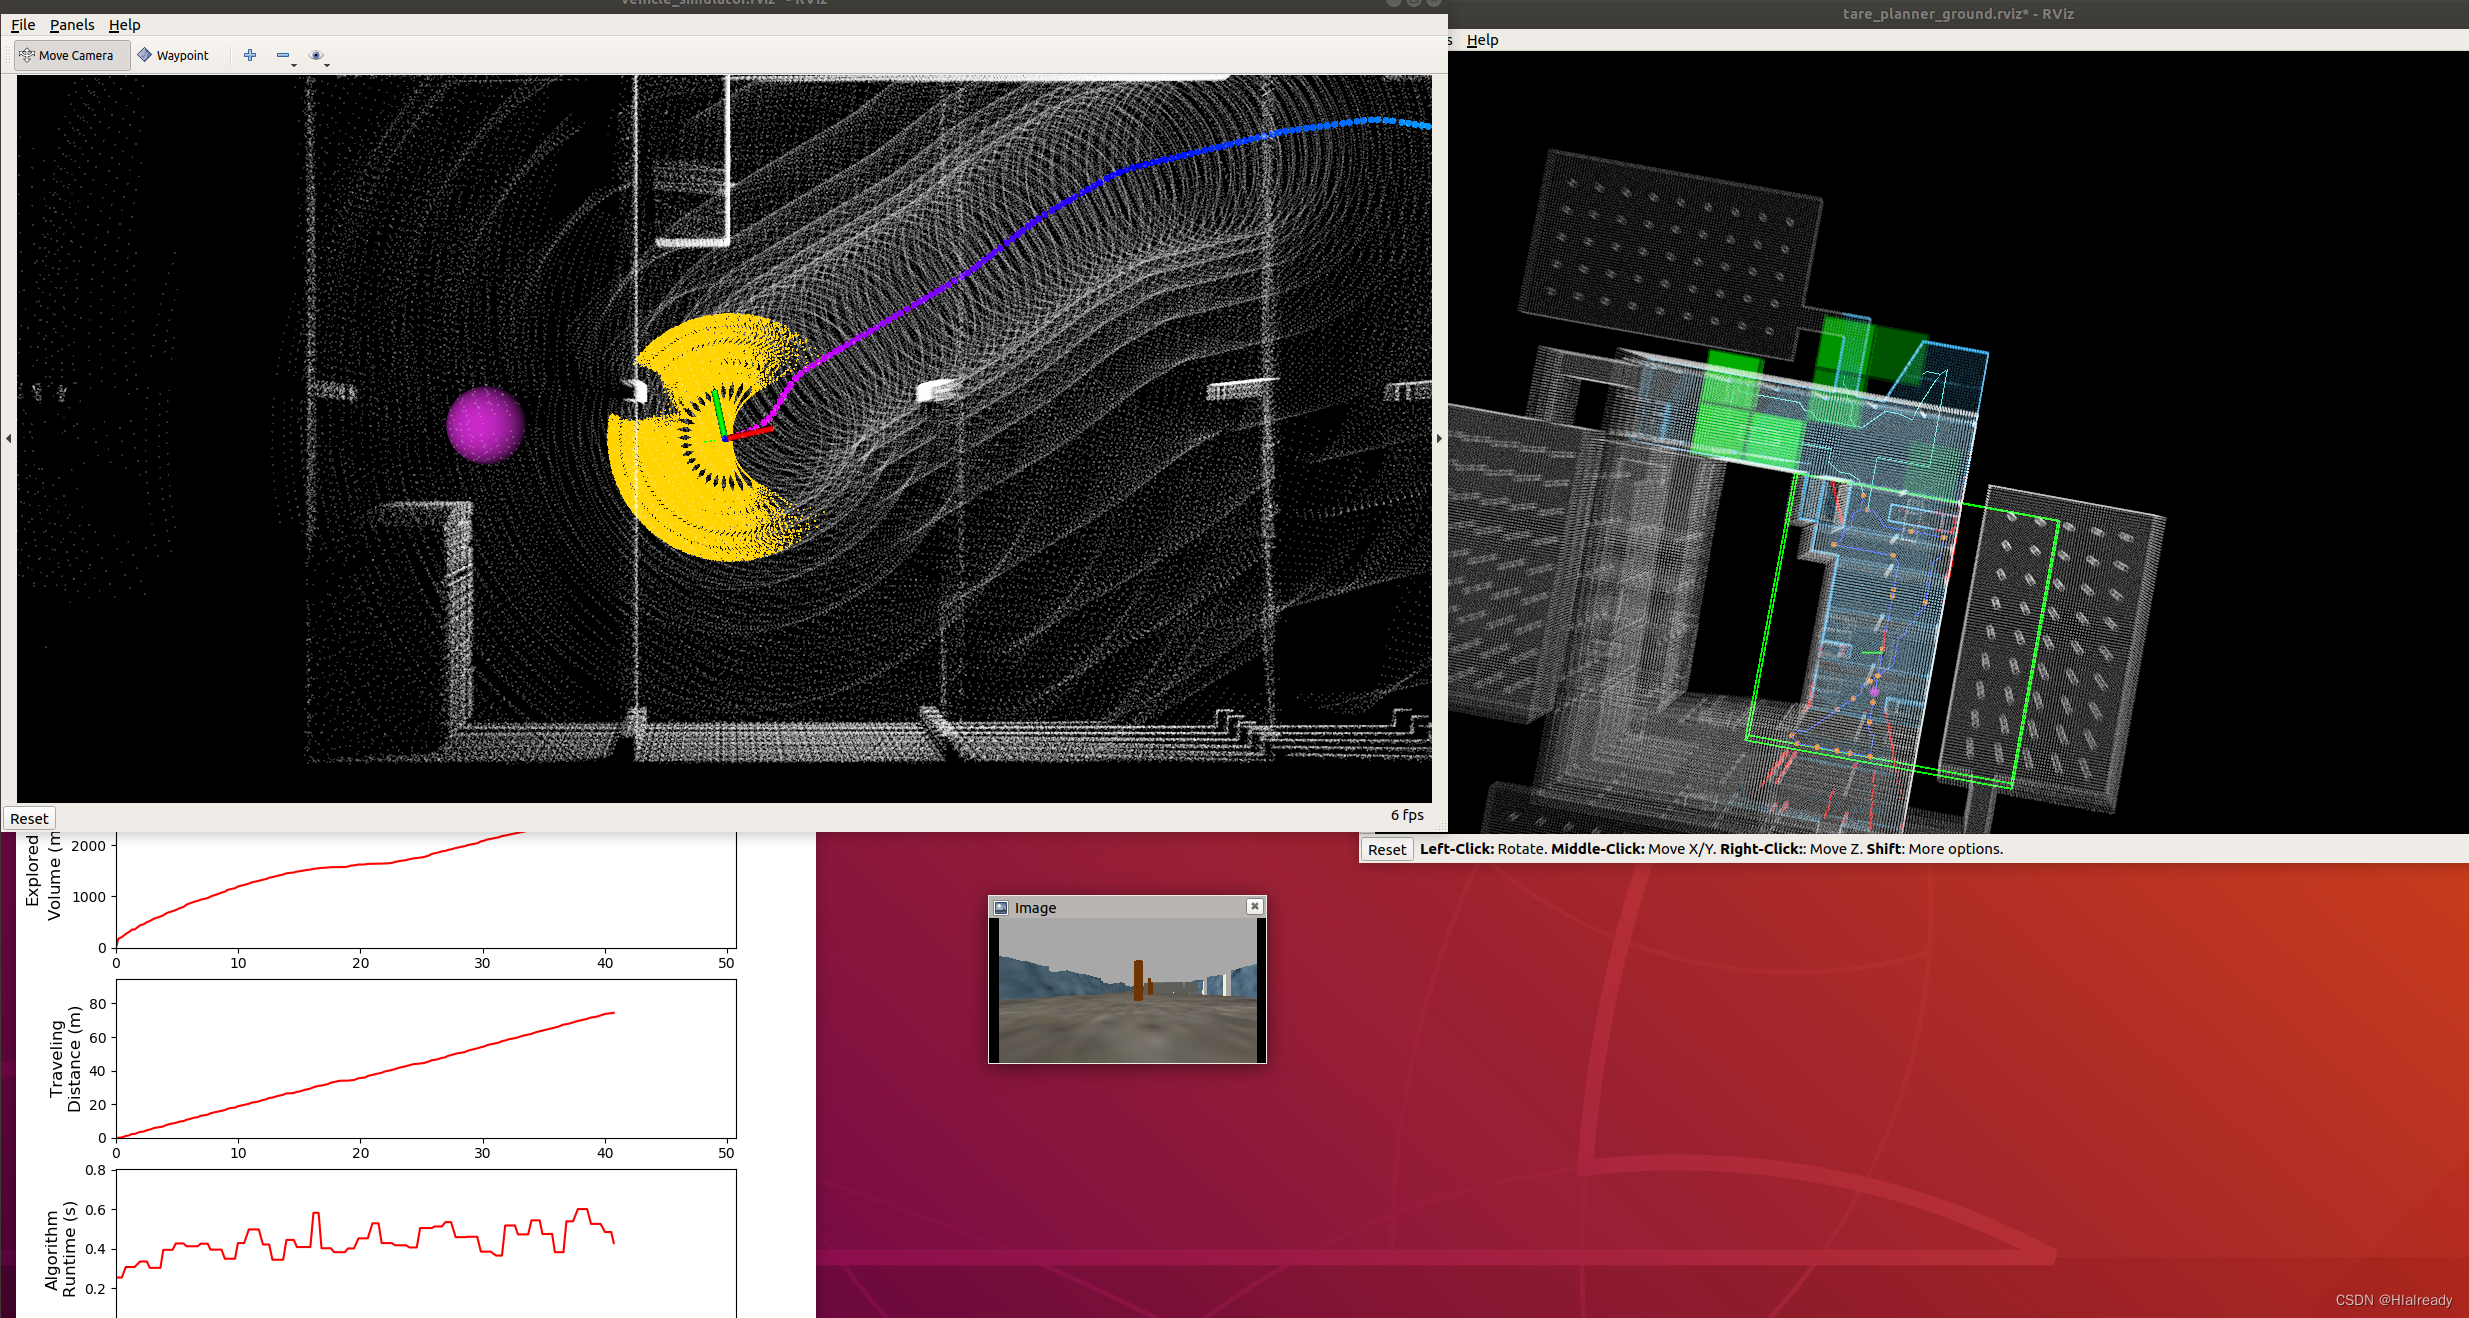Open the Panels menu
2469x1318 pixels.
tap(71, 25)
